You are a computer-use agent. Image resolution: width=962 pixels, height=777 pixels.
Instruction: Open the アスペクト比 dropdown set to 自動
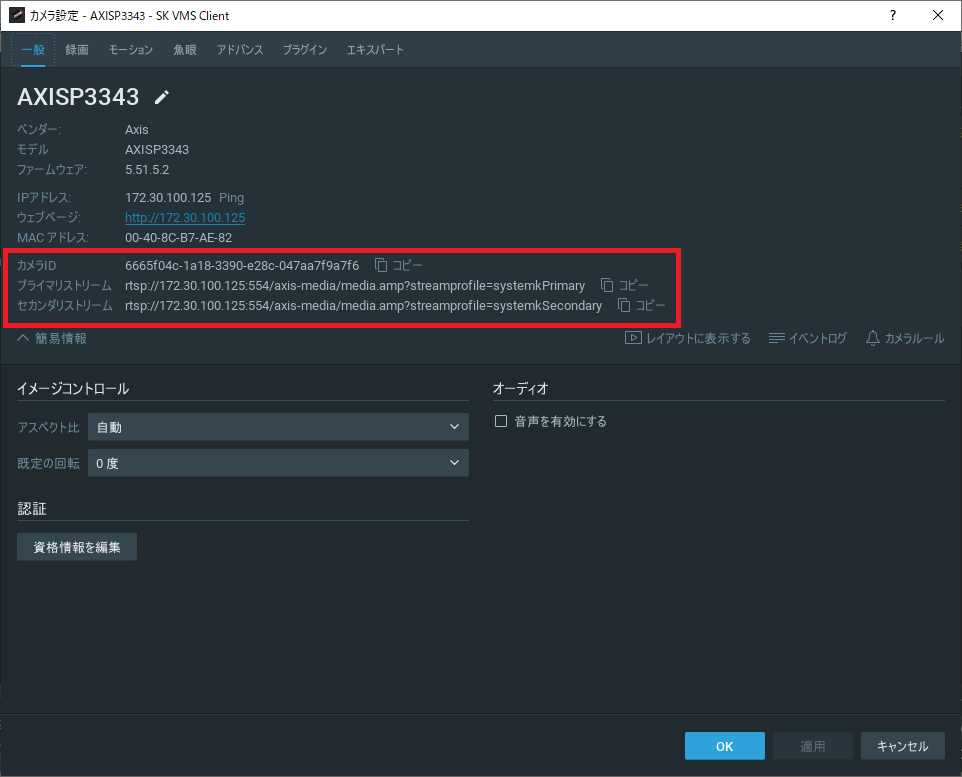[x=278, y=427]
